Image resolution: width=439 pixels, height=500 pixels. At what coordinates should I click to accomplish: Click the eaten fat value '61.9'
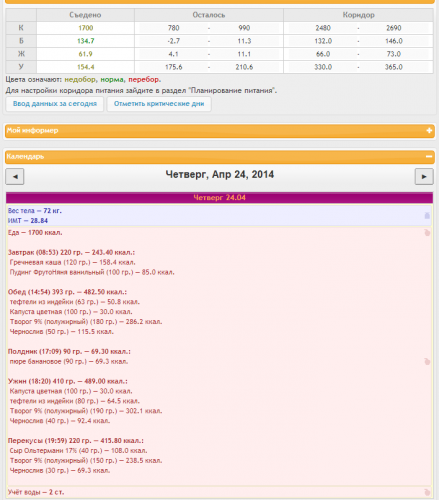(x=86, y=54)
